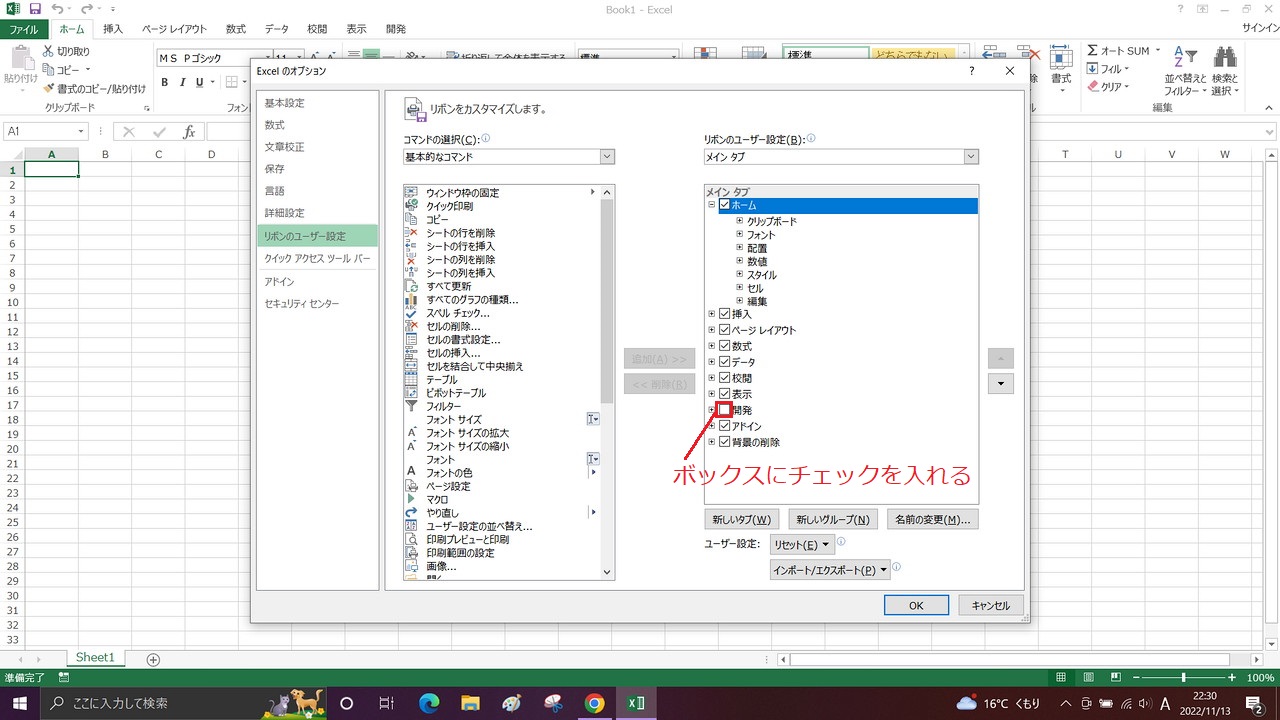Click the Format Painter (書式のコピー) brush icon

[x=47, y=88]
